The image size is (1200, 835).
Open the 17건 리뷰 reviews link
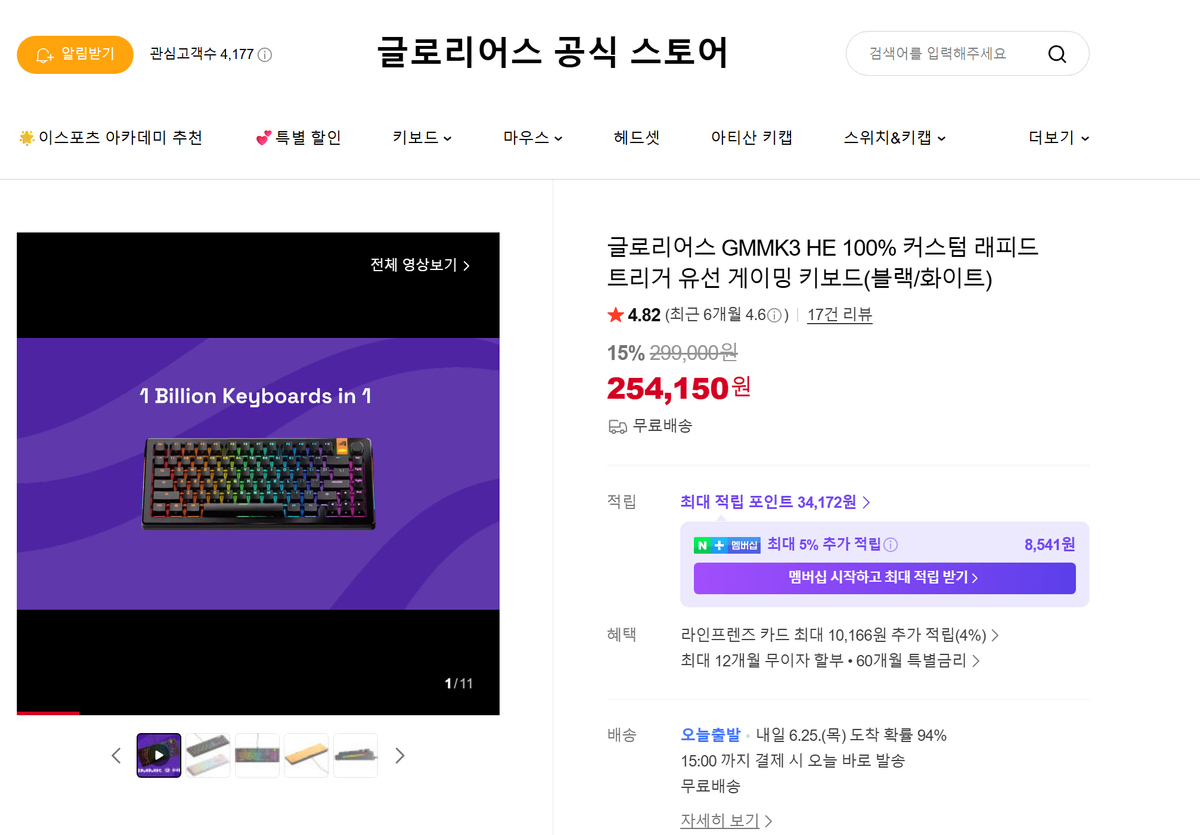tap(840, 315)
